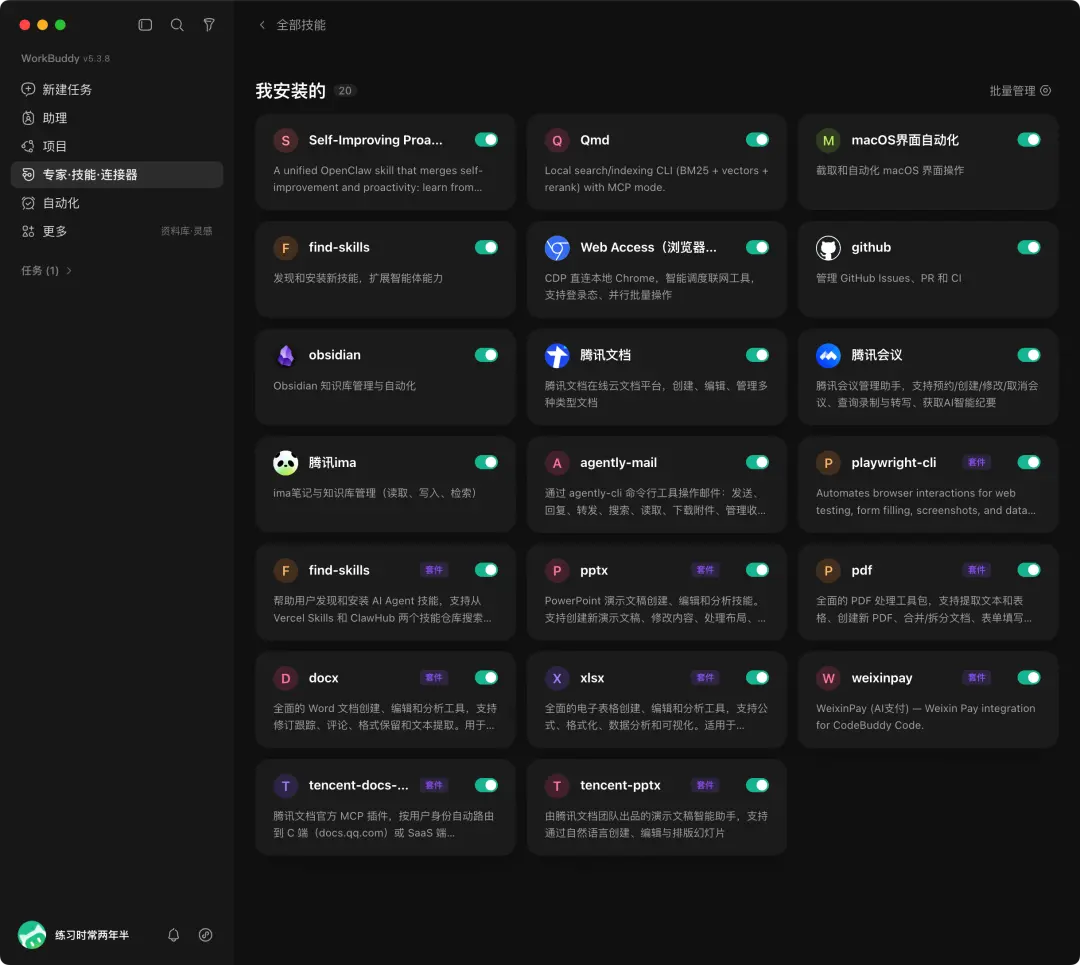Toggle the tencent-pptx switch

pos(757,785)
